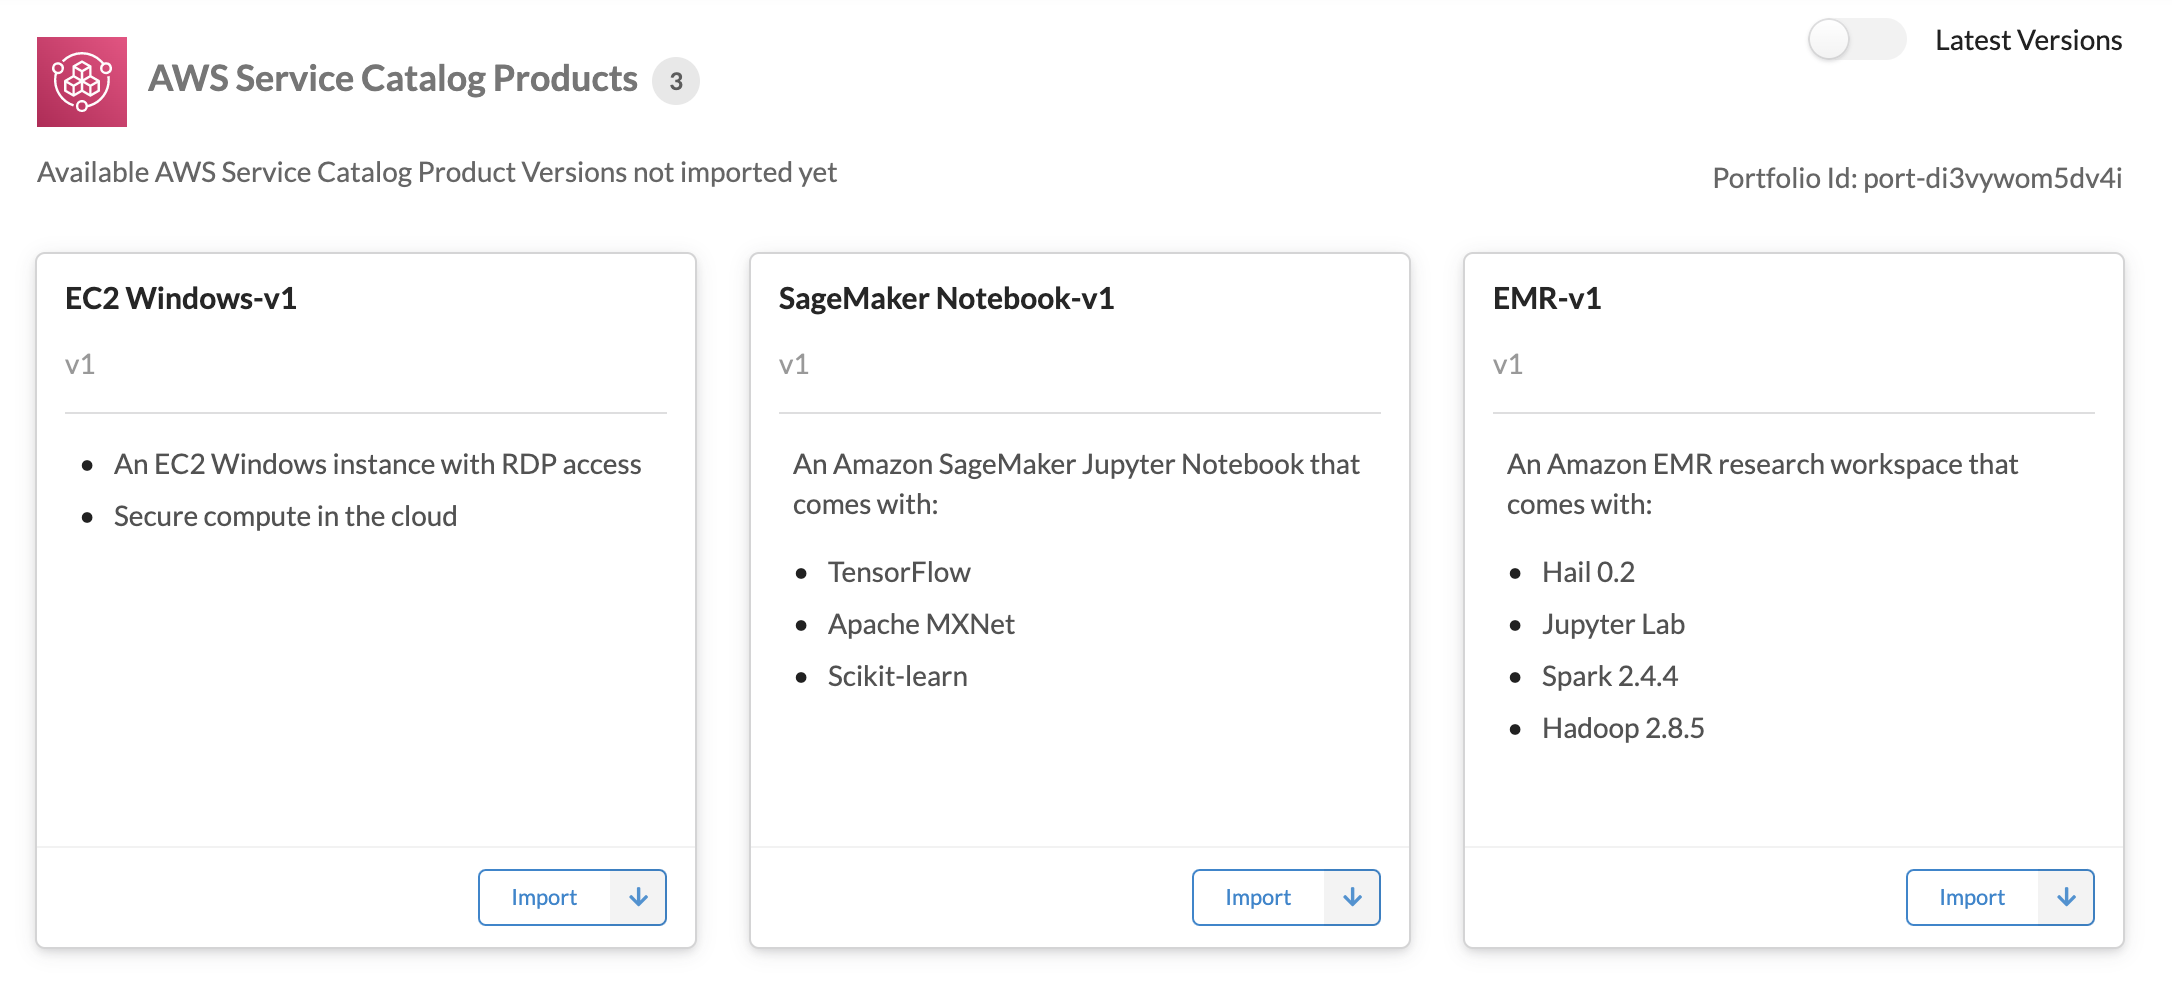Click Import for SageMaker Notebook-v1
The width and height of the screenshot is (2172, 994).
(x=1257, y=897)
